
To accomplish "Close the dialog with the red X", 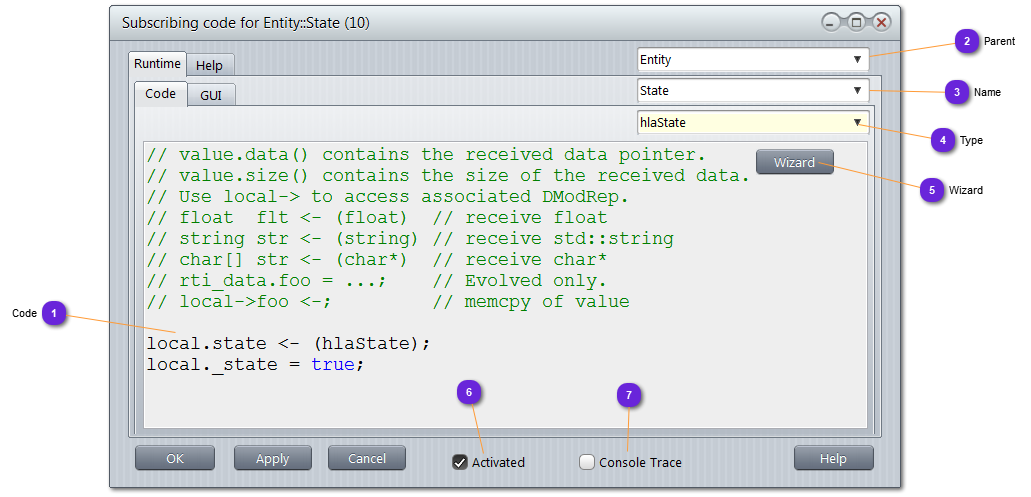I will click(881, 23).
